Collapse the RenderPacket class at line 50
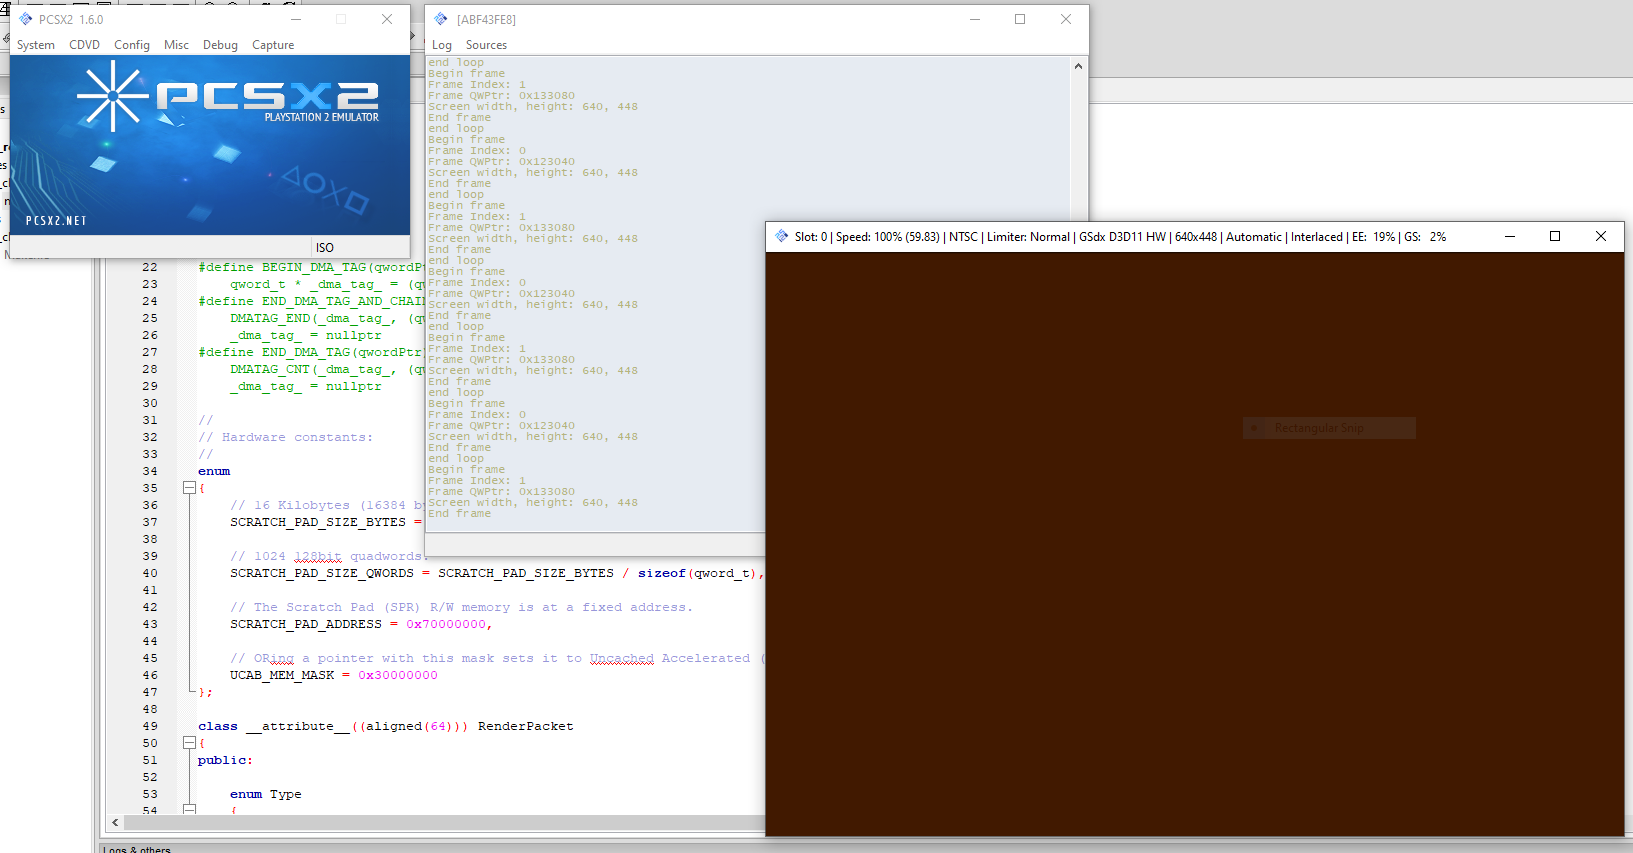 coord(189,743)
